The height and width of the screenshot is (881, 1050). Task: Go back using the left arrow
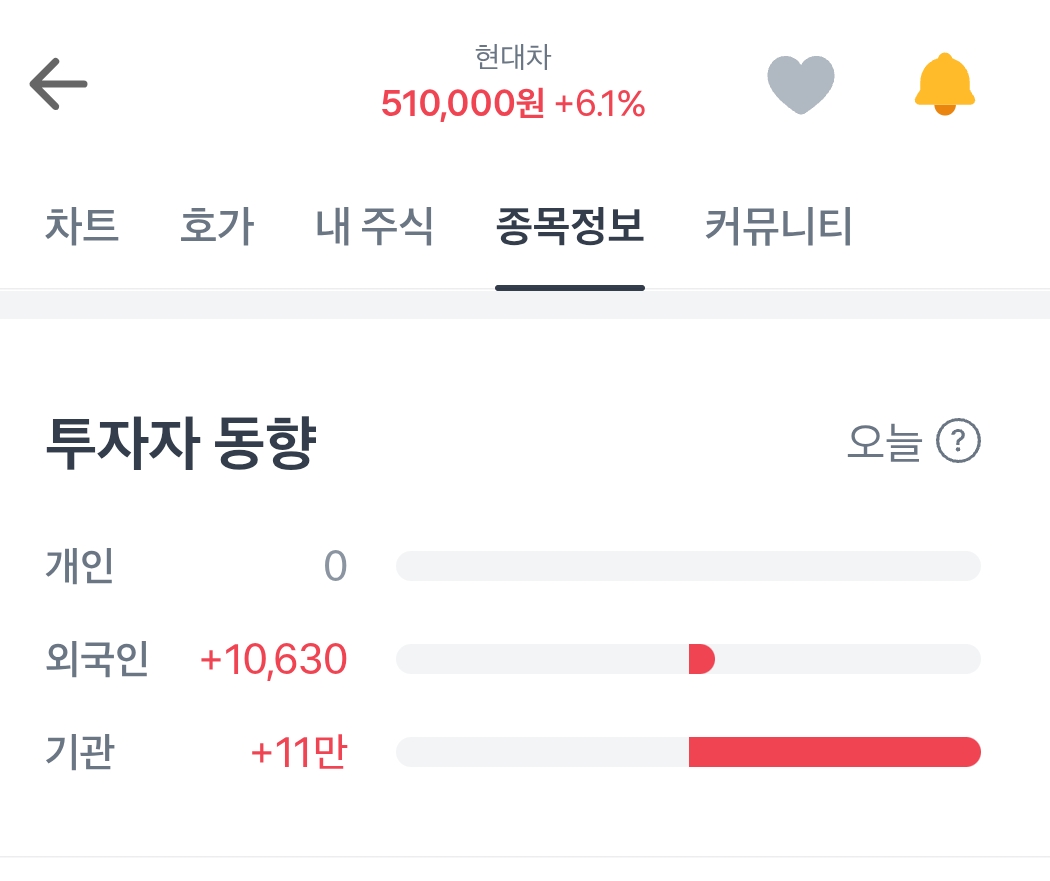pyautogui.click(x=59, y=84)
